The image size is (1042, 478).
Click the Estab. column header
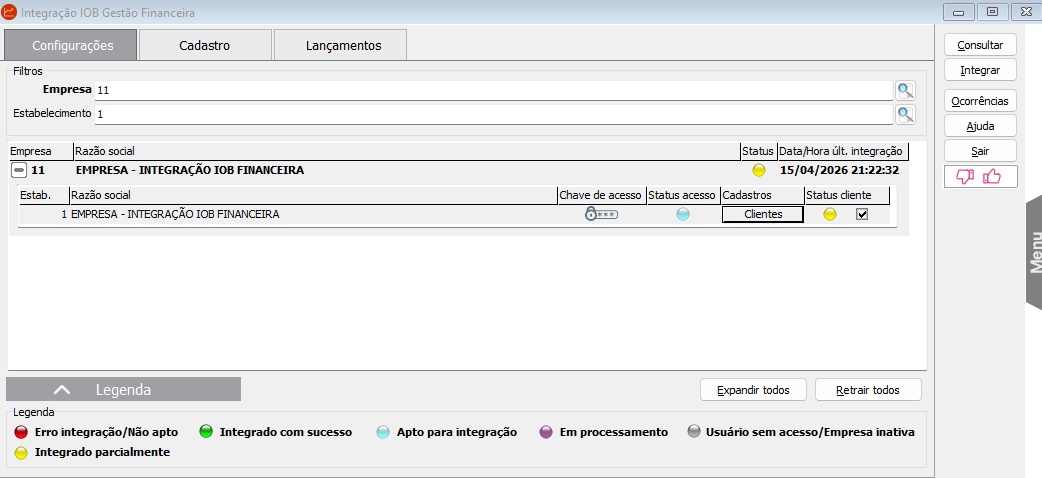[43, 195]
